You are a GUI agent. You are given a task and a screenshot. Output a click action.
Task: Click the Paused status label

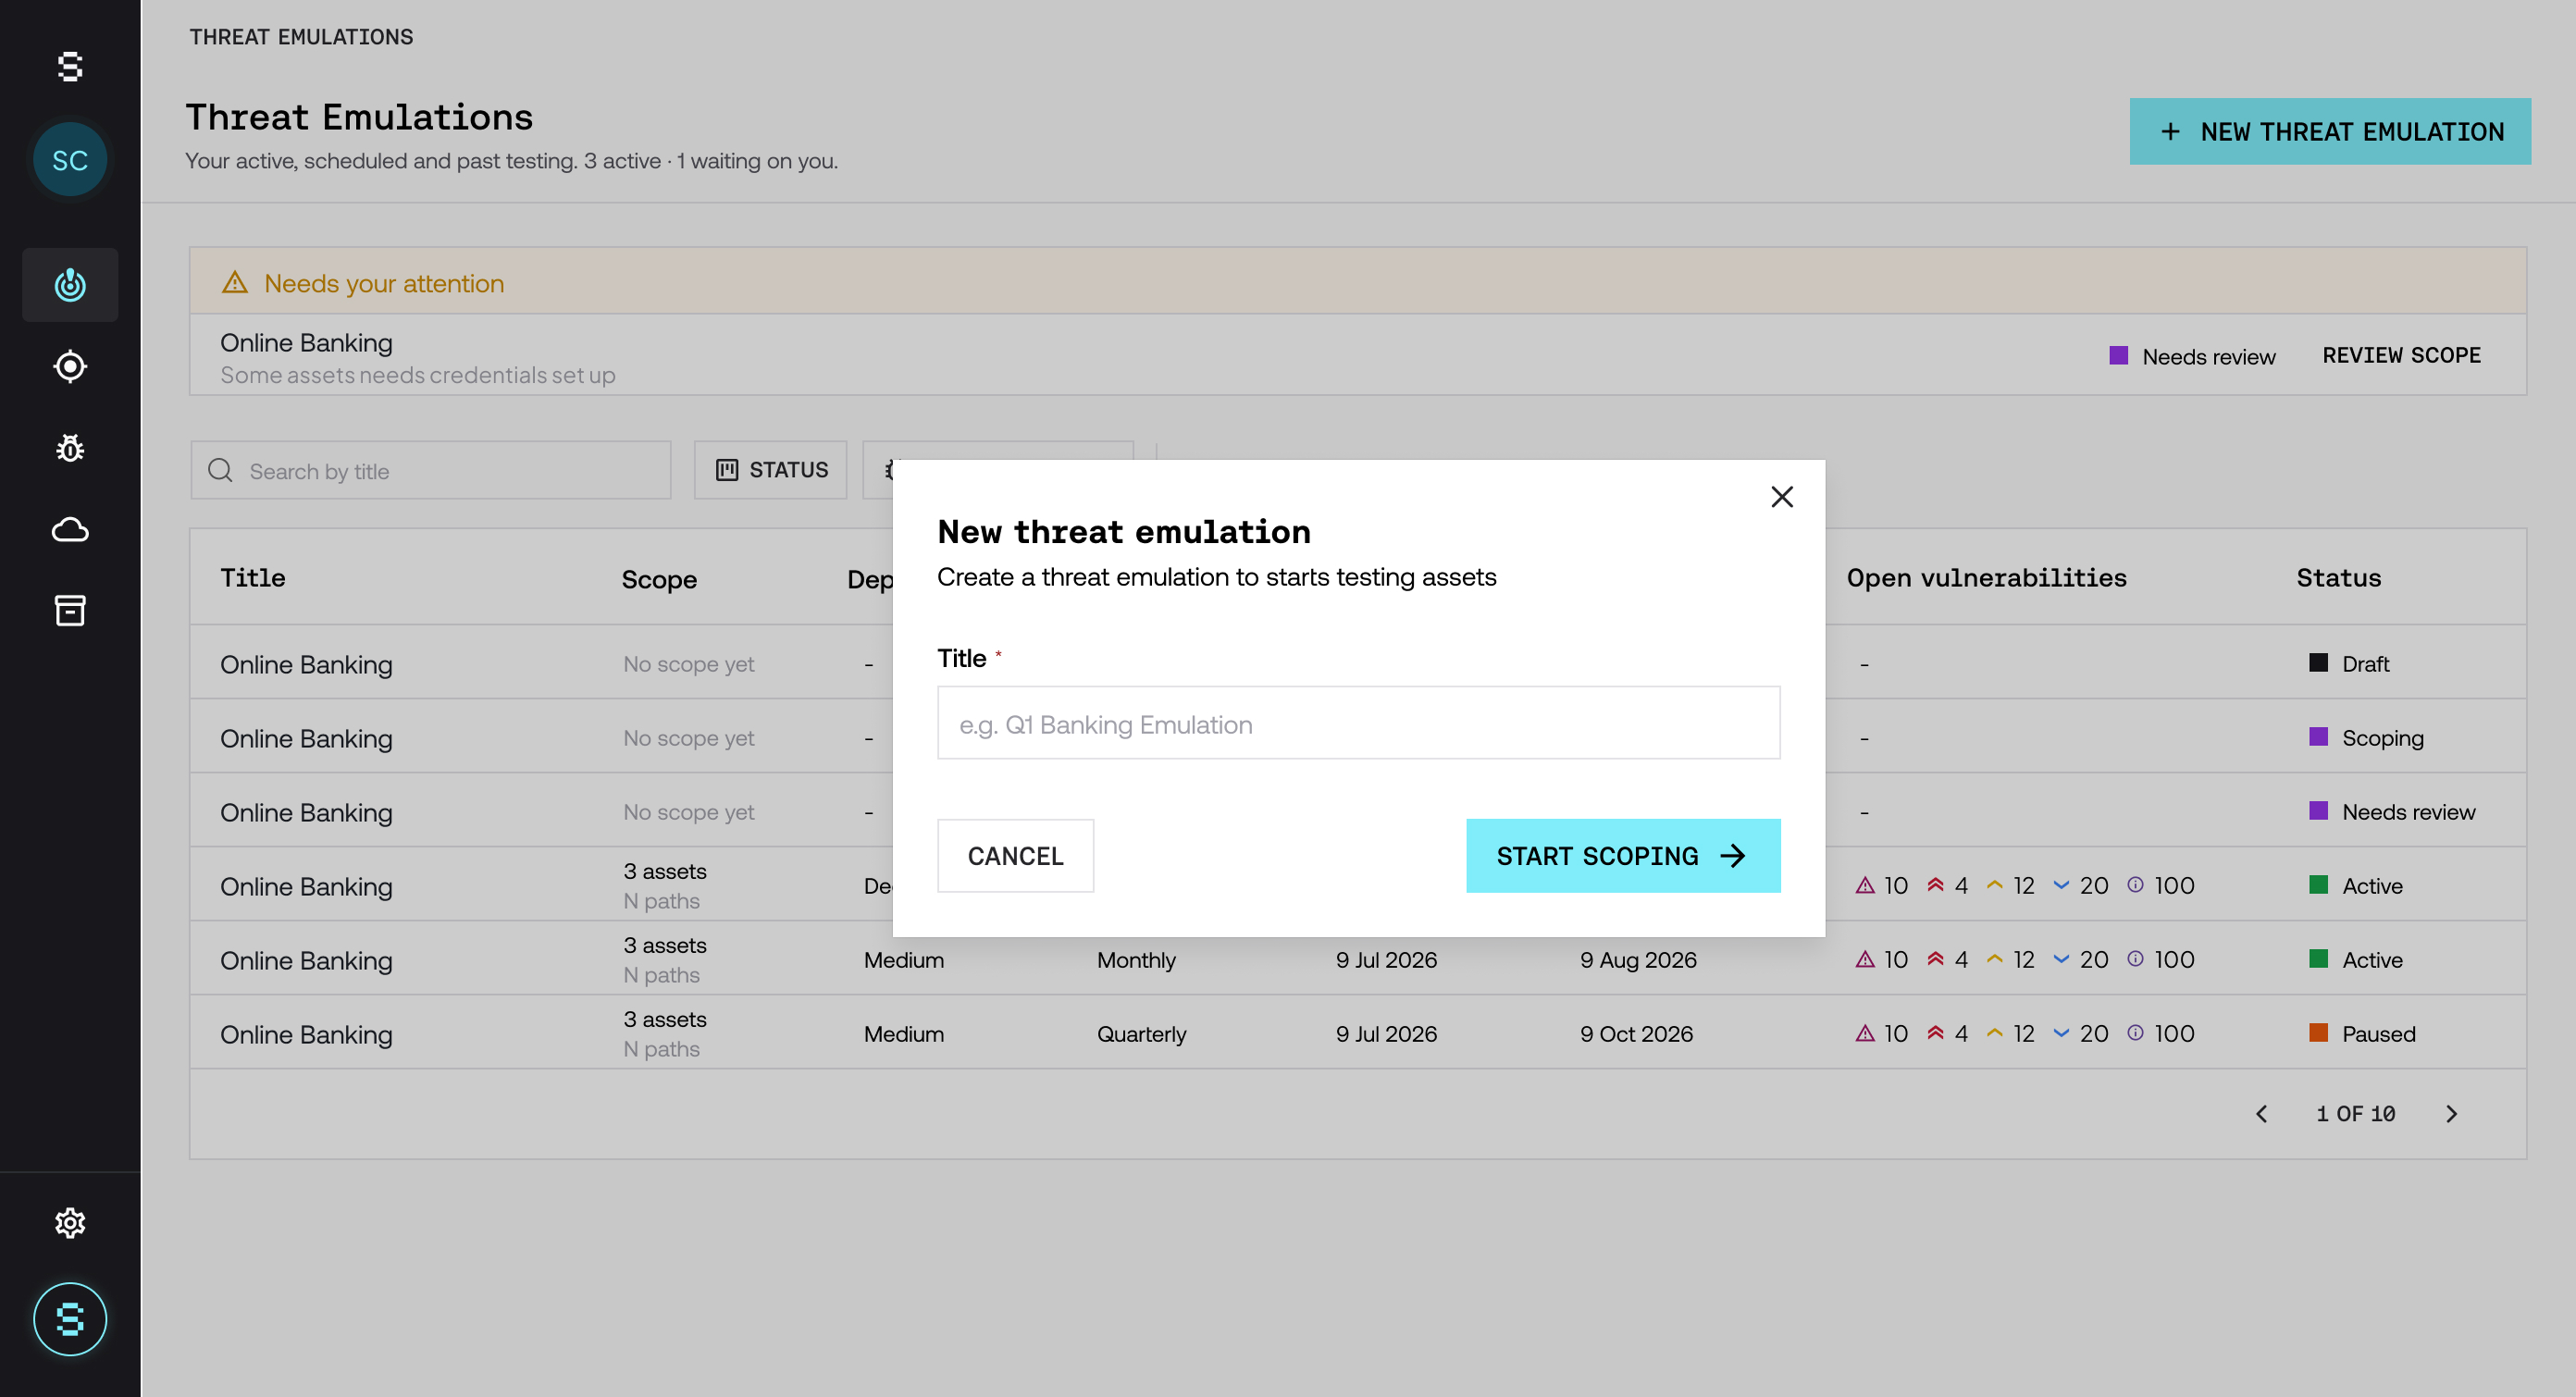click(2378, 1034)
